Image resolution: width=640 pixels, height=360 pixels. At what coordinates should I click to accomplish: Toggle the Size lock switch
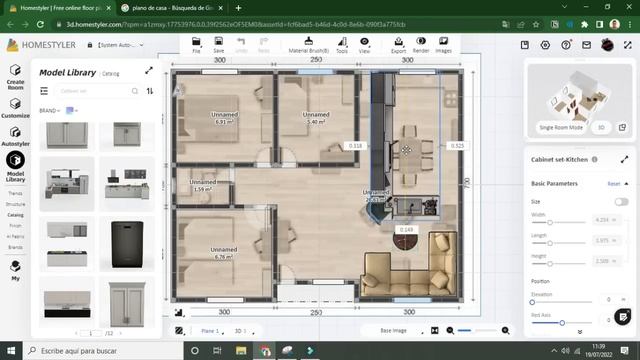pos(621,202)
